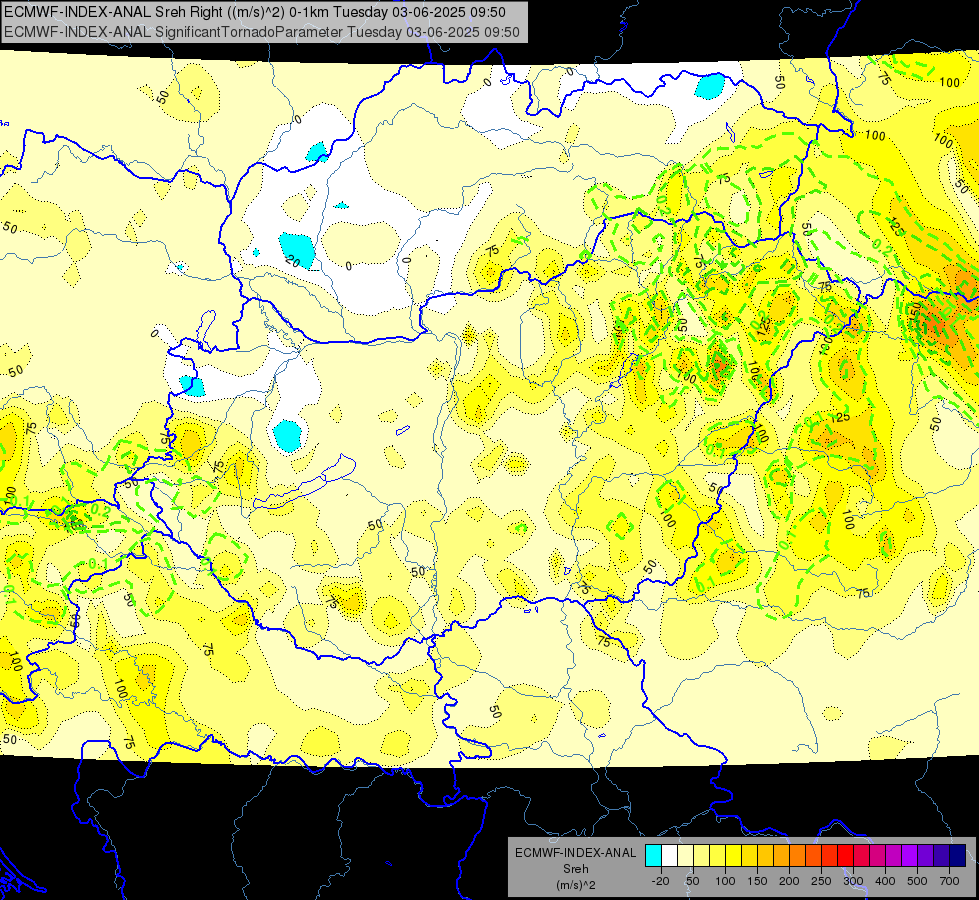Image resolution: width=979 pixels, height=900 pixels.
Task: Click the -20 contour label on the map
Action: point(292,261)
